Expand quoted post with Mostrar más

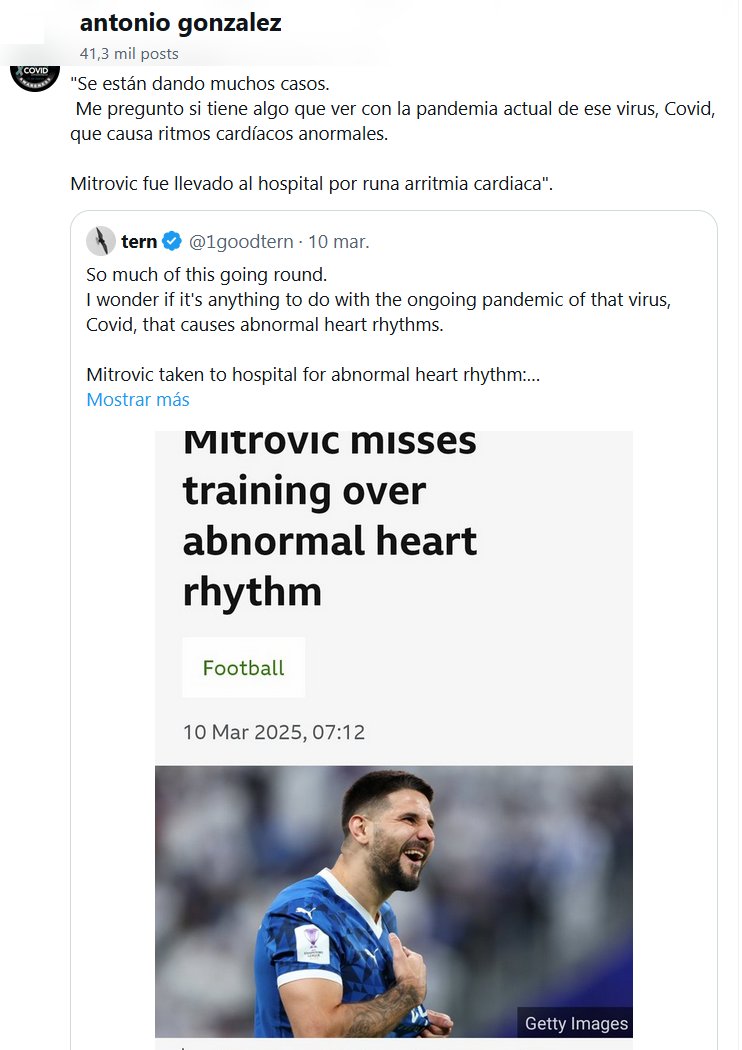pos(138,400)
